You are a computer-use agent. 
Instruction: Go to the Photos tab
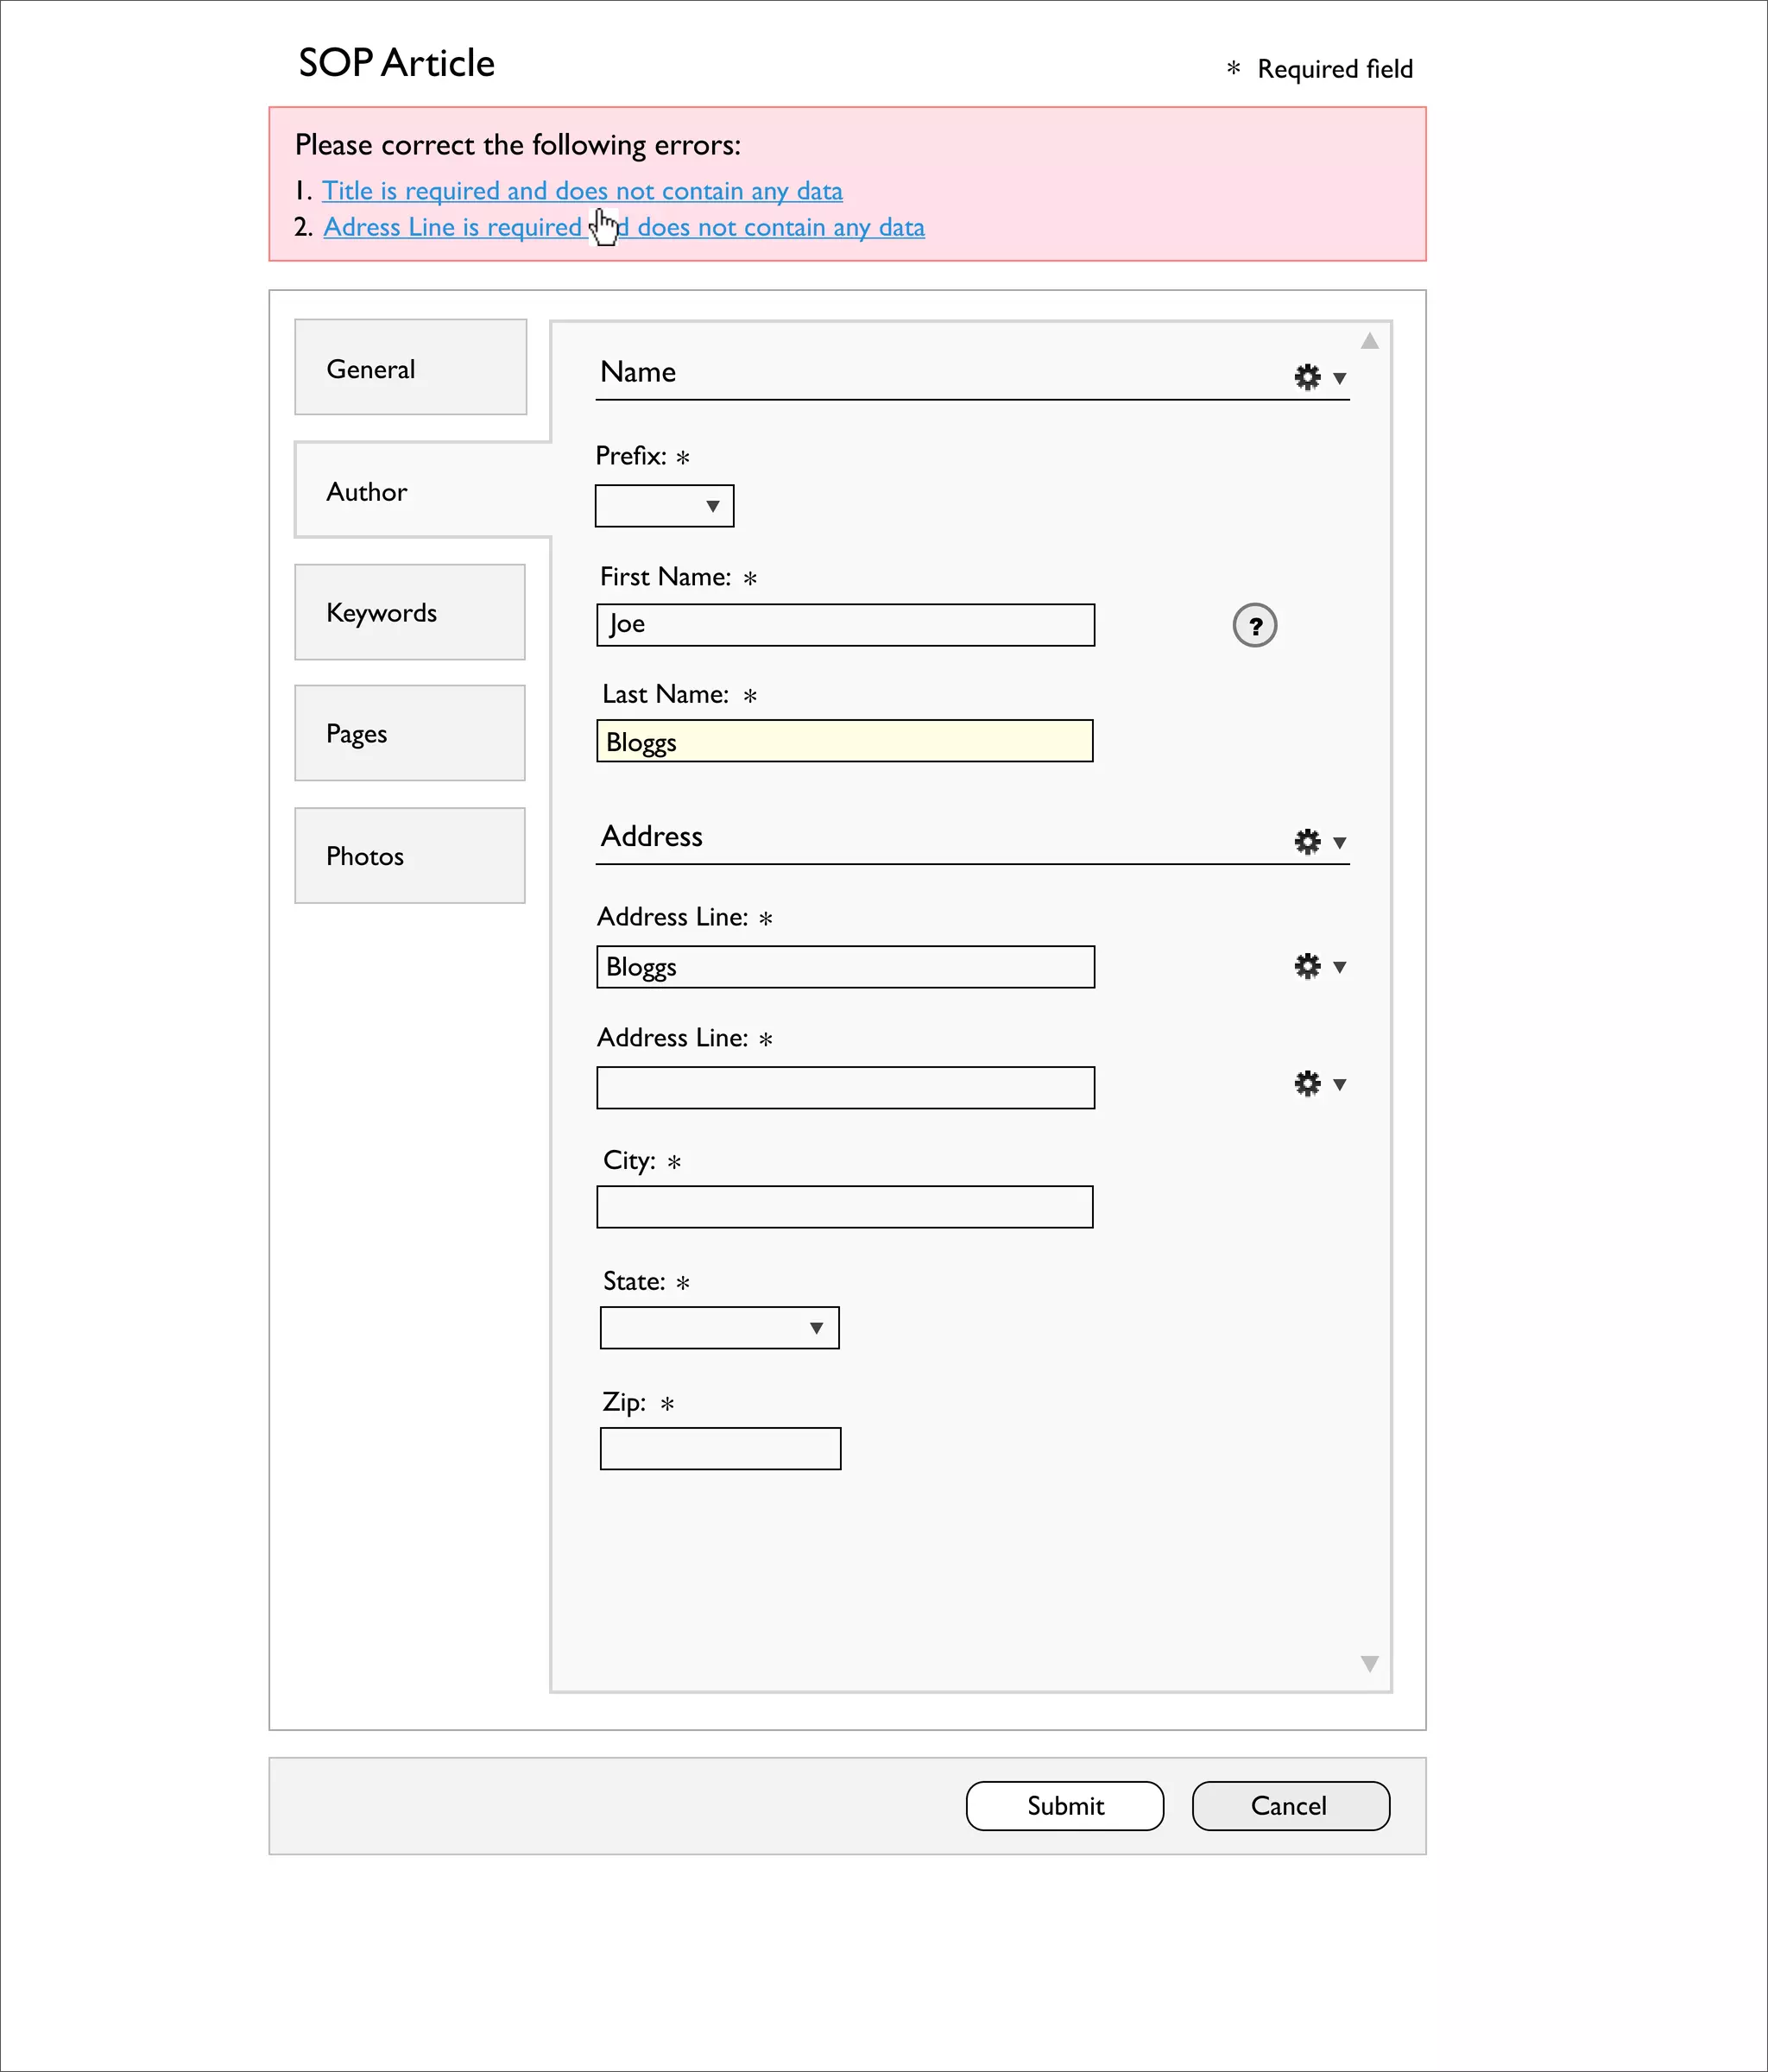click(x=410, y=856)
